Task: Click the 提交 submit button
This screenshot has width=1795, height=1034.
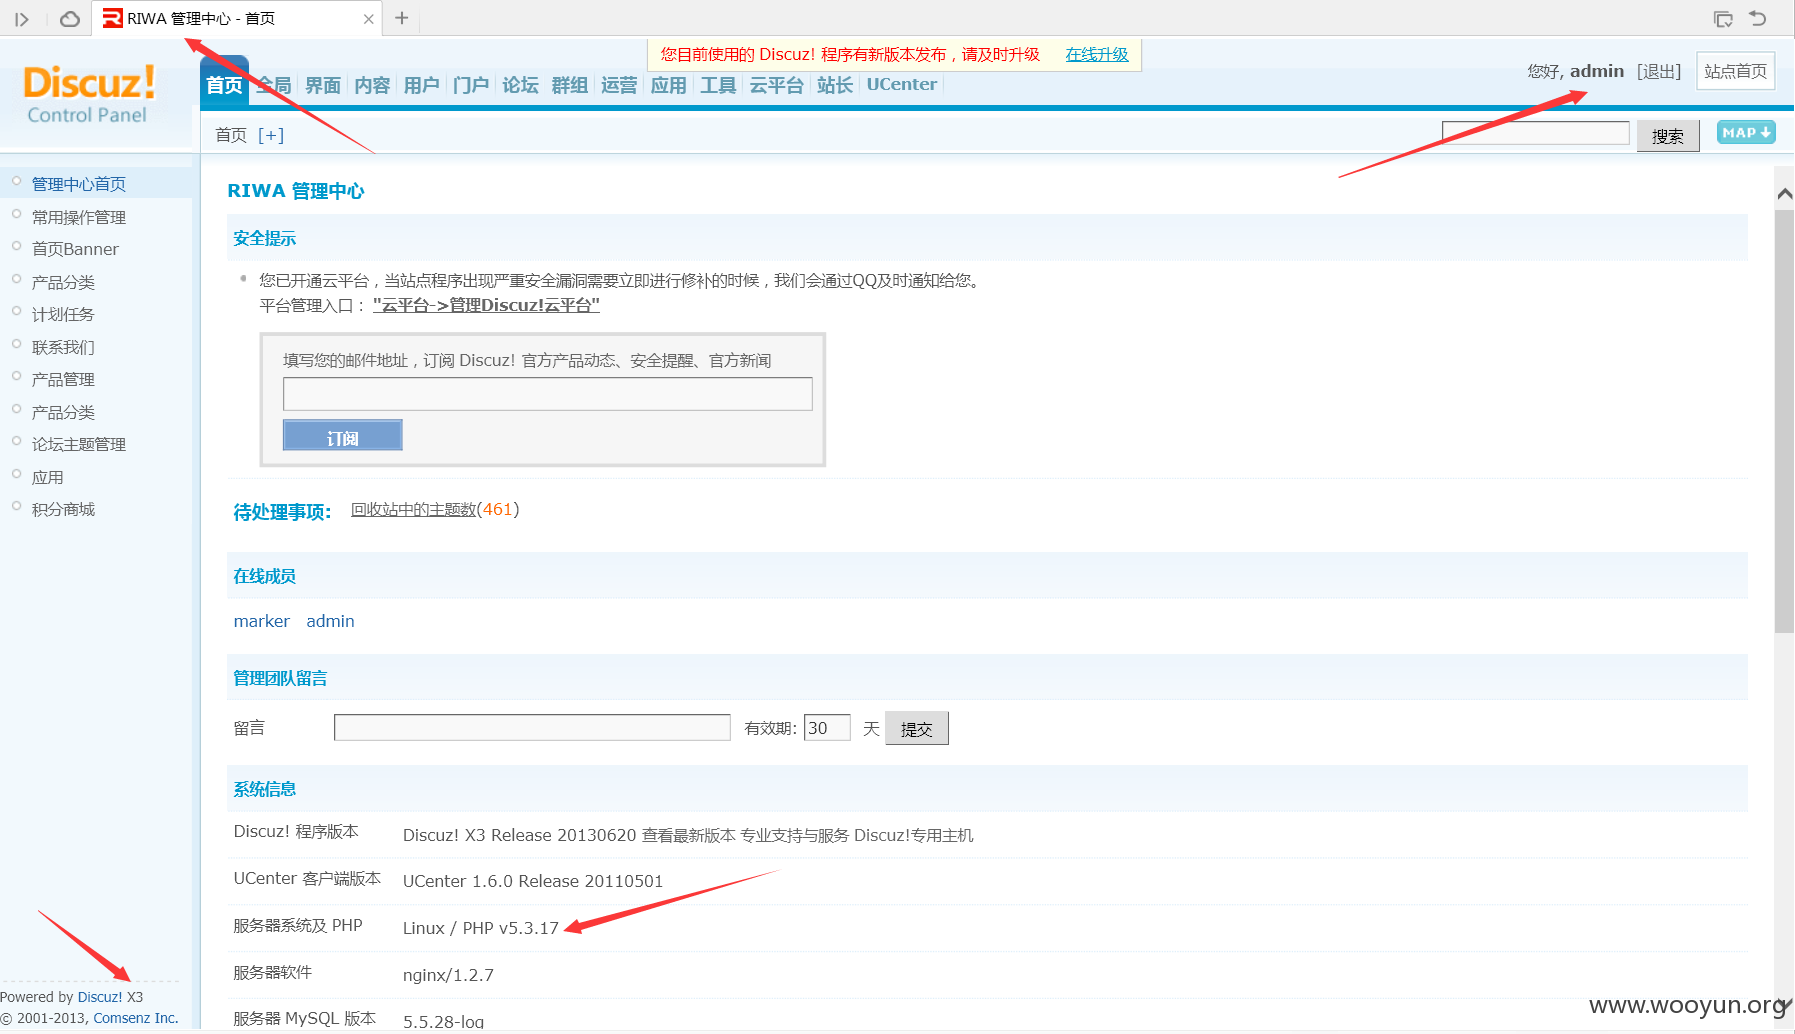Action: (x=916, y=729)
